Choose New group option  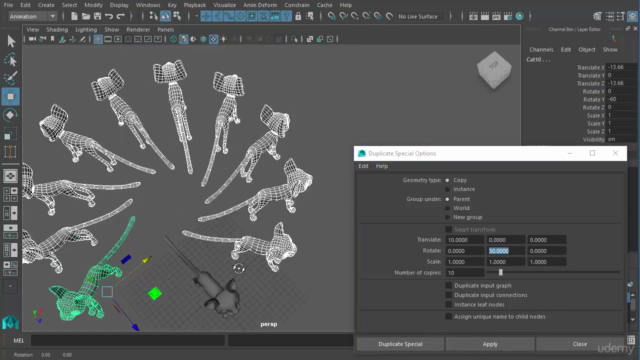coord(447,217)
